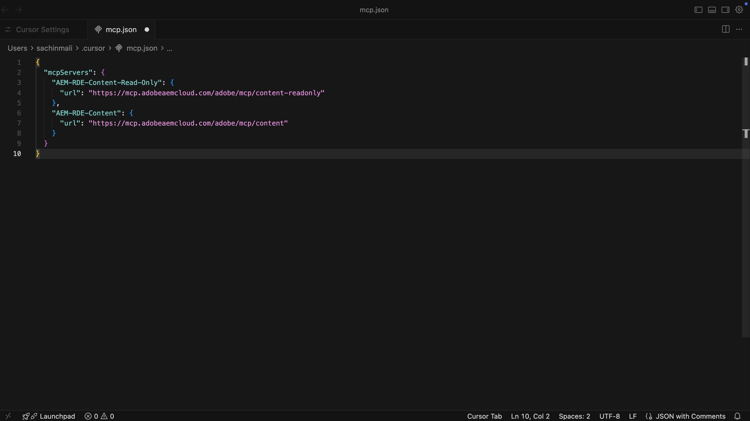Change file encoding UTF-8
Screen dimensions: 750x421
[x=609, y=416]
